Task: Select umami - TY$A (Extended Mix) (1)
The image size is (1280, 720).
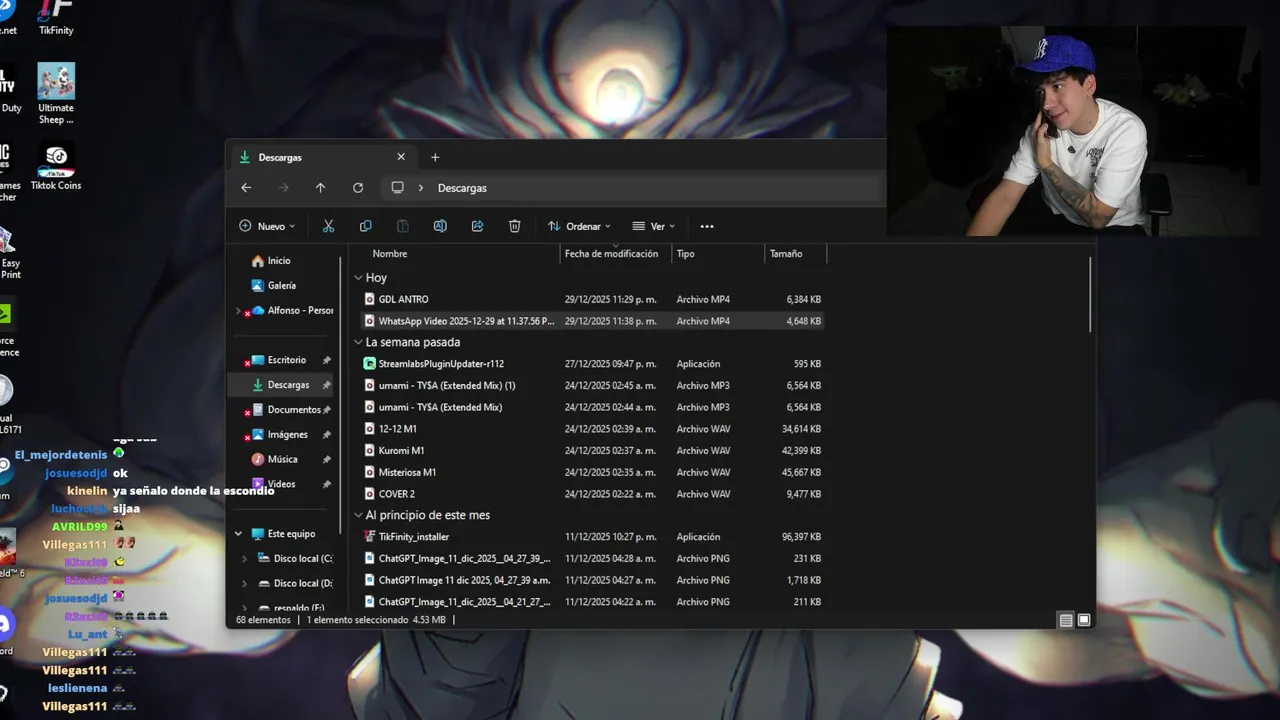Action: 592,386
